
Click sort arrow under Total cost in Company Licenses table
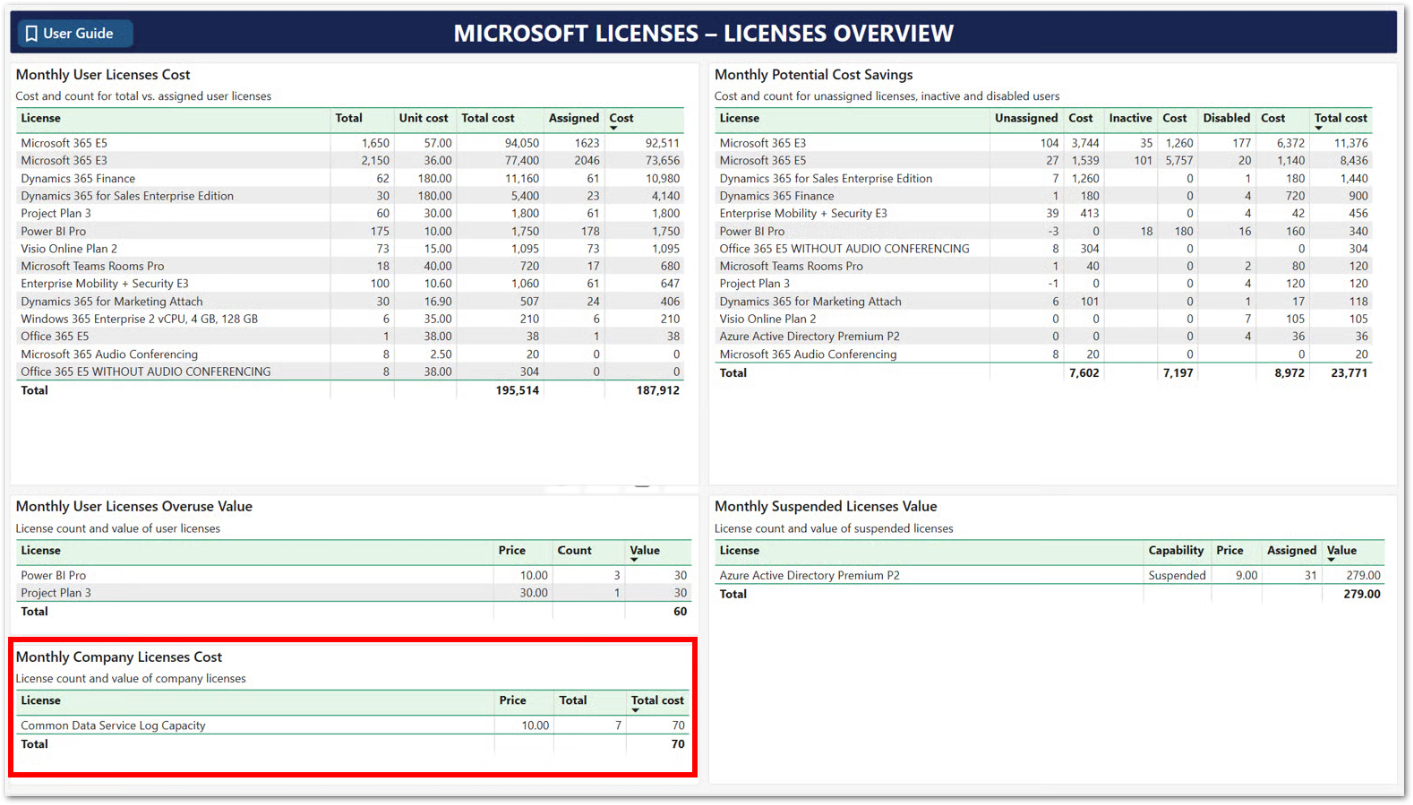point(636,711)
